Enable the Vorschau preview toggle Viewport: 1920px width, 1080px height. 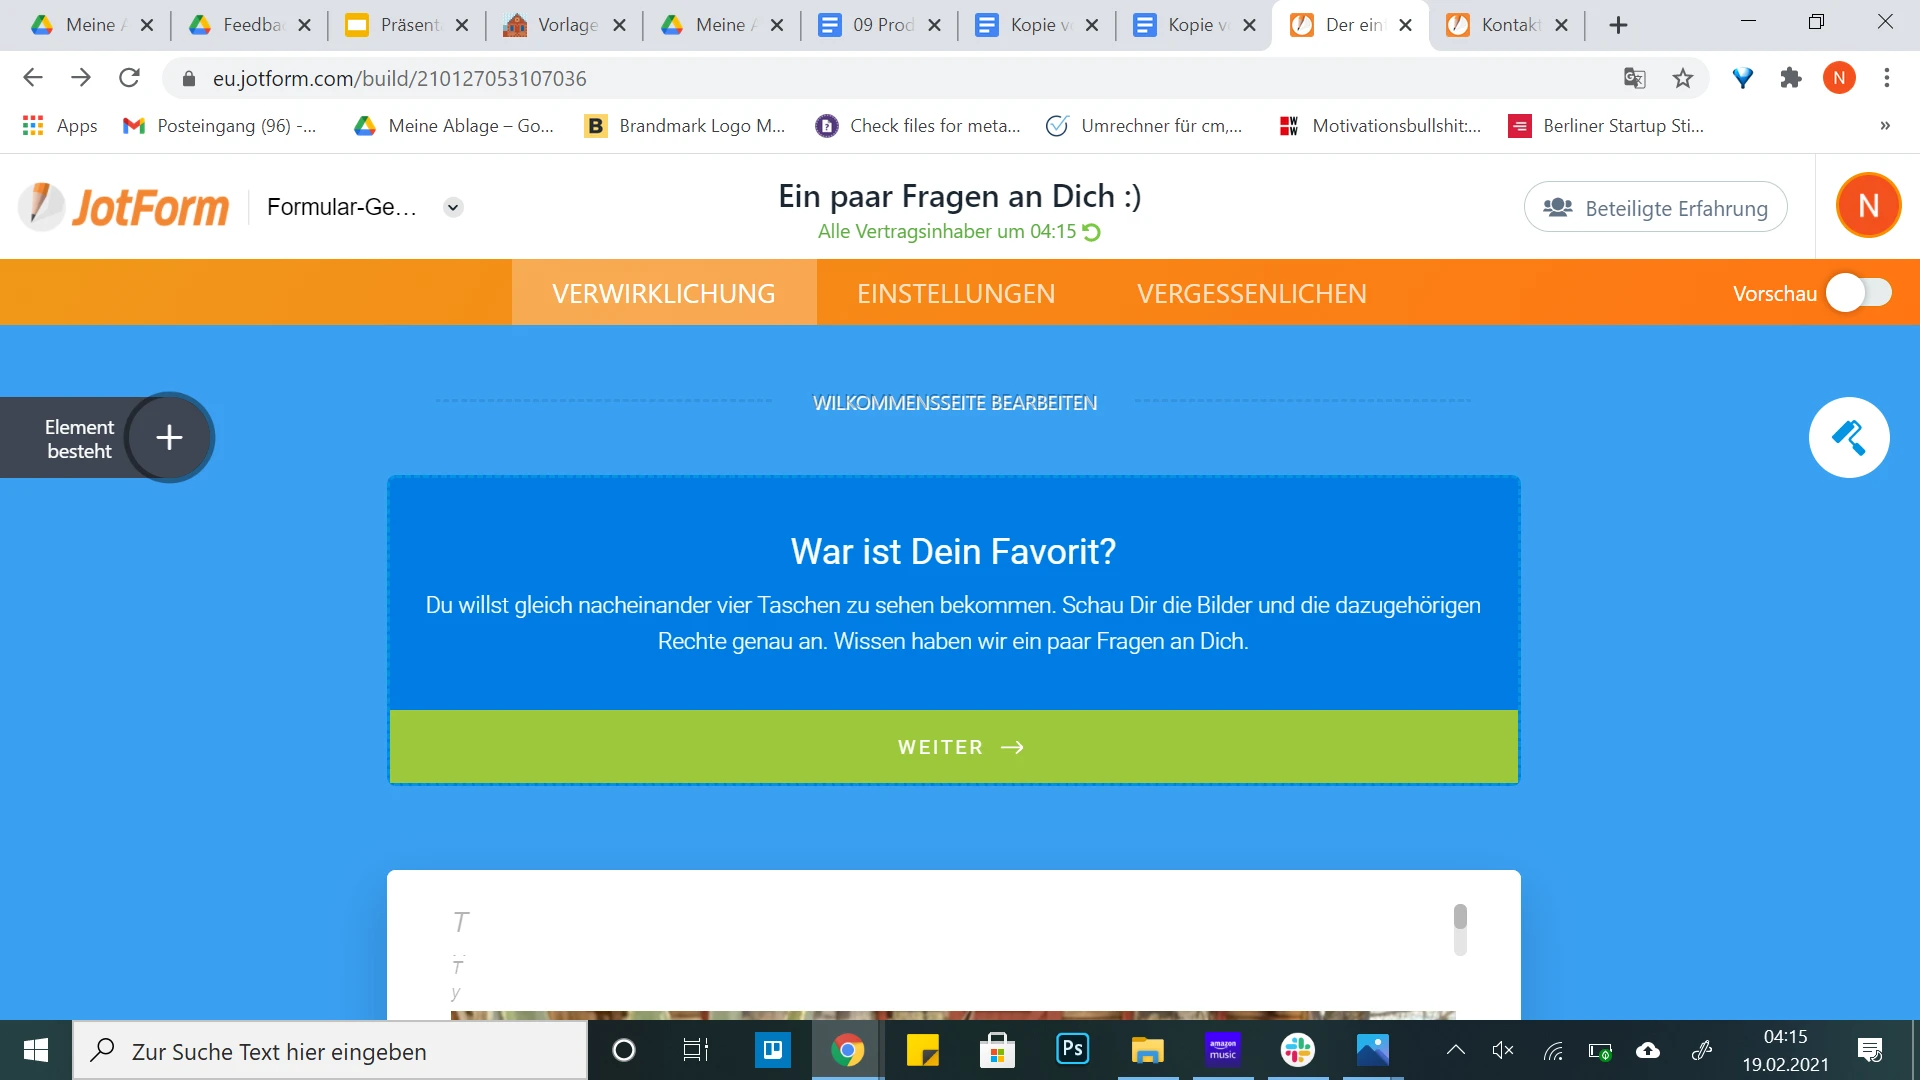click(1858, 292)
